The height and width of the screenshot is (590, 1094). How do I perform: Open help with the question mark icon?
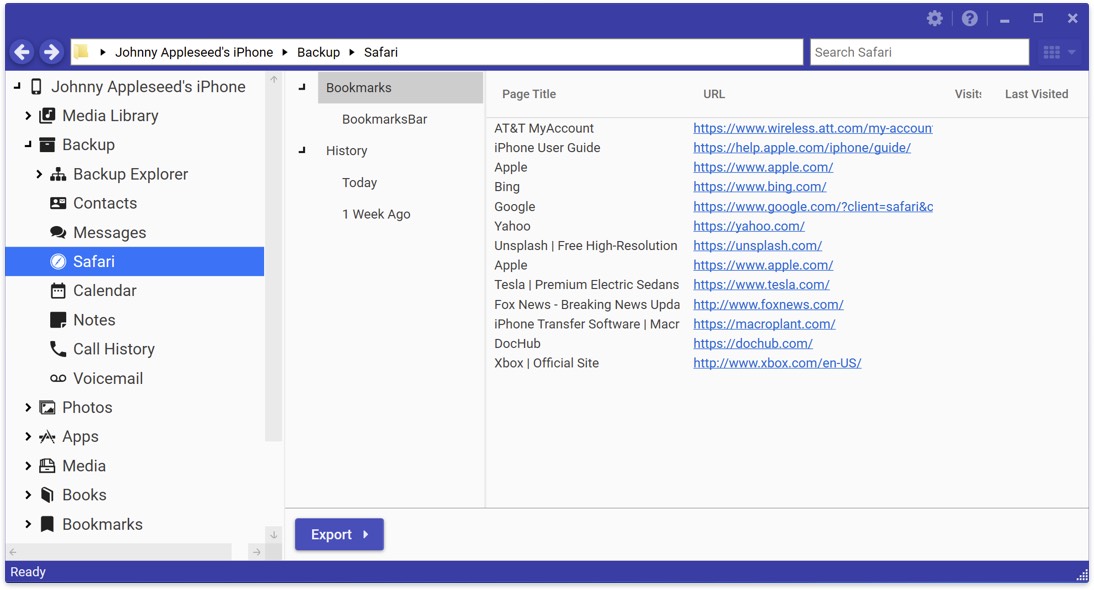coord(969,19)
